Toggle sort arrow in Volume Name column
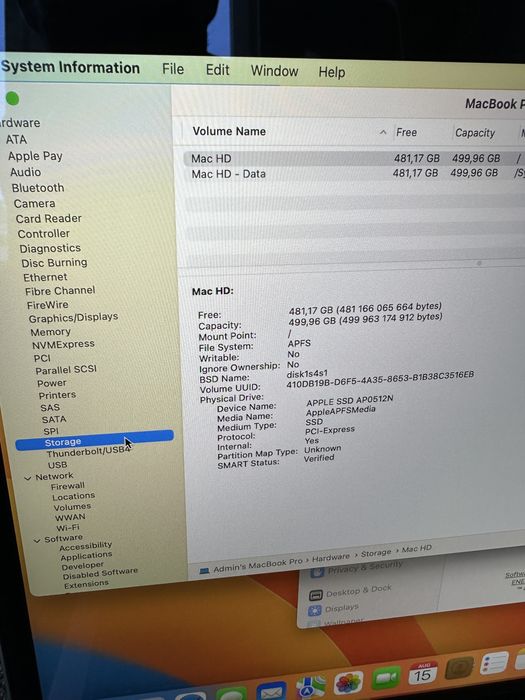This screenshot has height=700, width=525. point(383,132)
